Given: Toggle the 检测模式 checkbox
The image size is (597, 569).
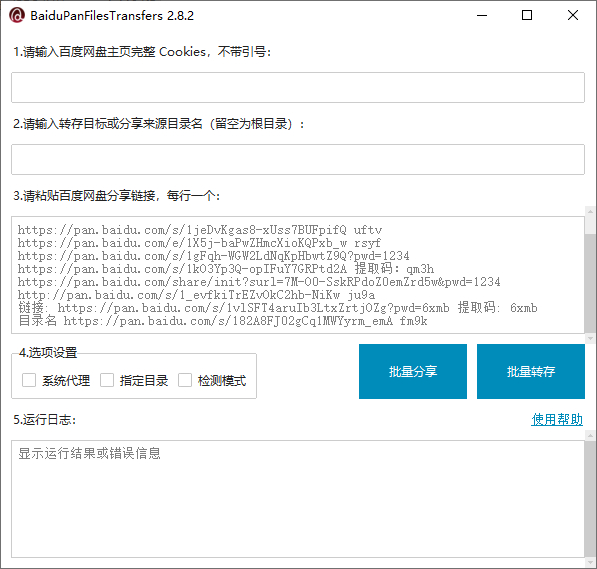Looking at the screenshot, I should pyautogui.click(x=185, y=380).
